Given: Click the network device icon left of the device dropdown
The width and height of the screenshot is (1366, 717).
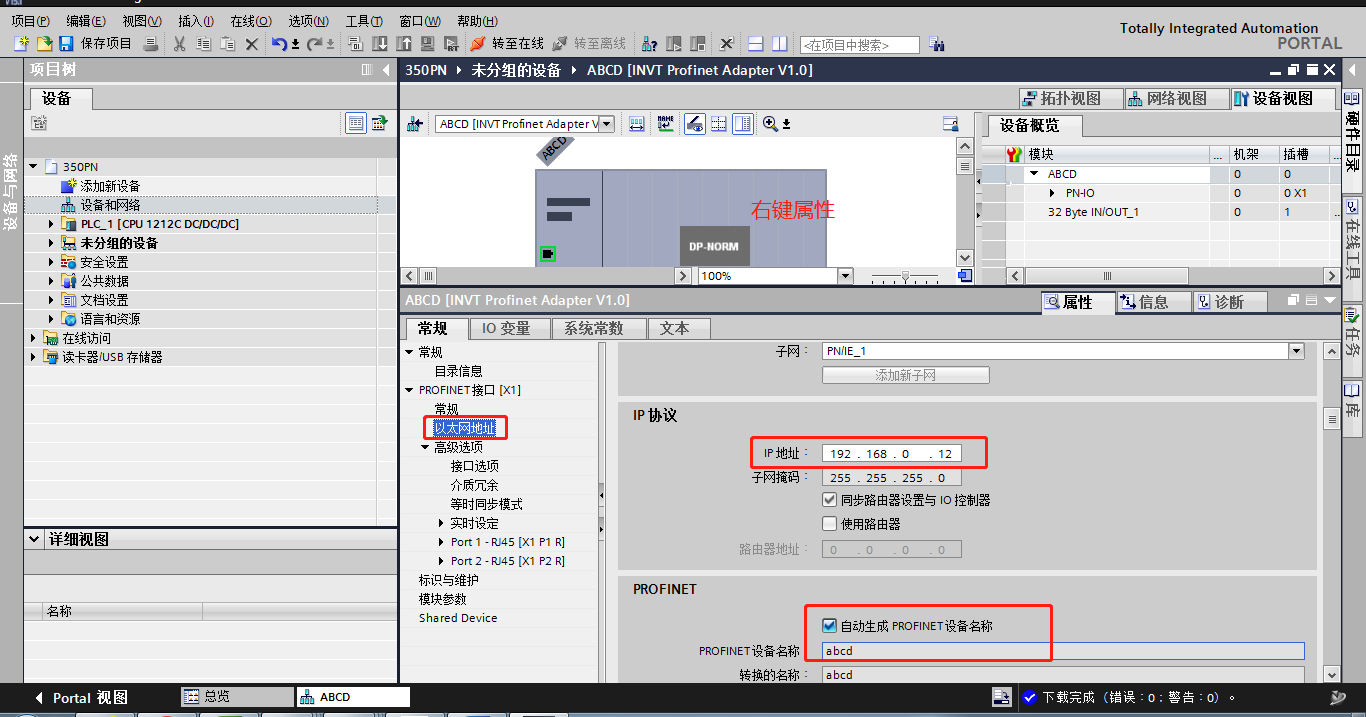Looking at the screenshot, I should point(415,124).
